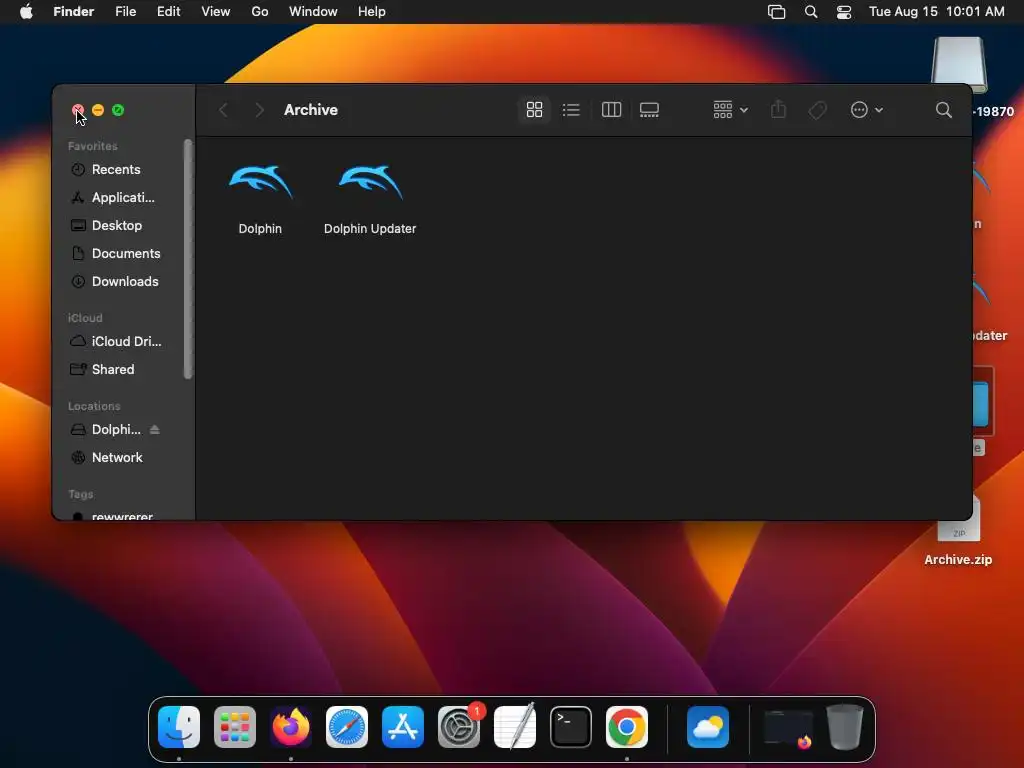Screen dimensions: 1024x768
Task: Select the Dolphin app icon
Action: (260, 183)
